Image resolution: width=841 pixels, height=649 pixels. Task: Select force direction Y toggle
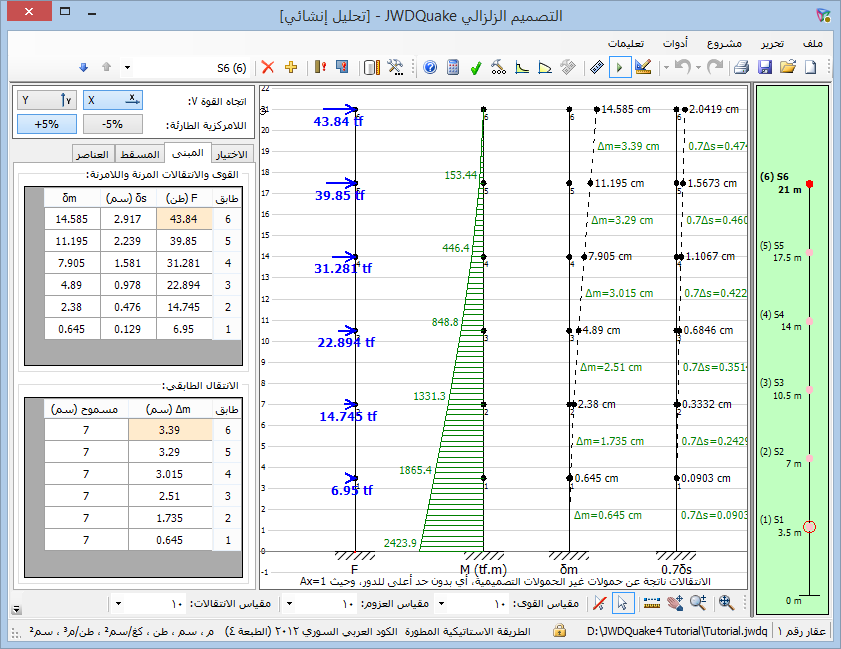[x=47, y=100]
